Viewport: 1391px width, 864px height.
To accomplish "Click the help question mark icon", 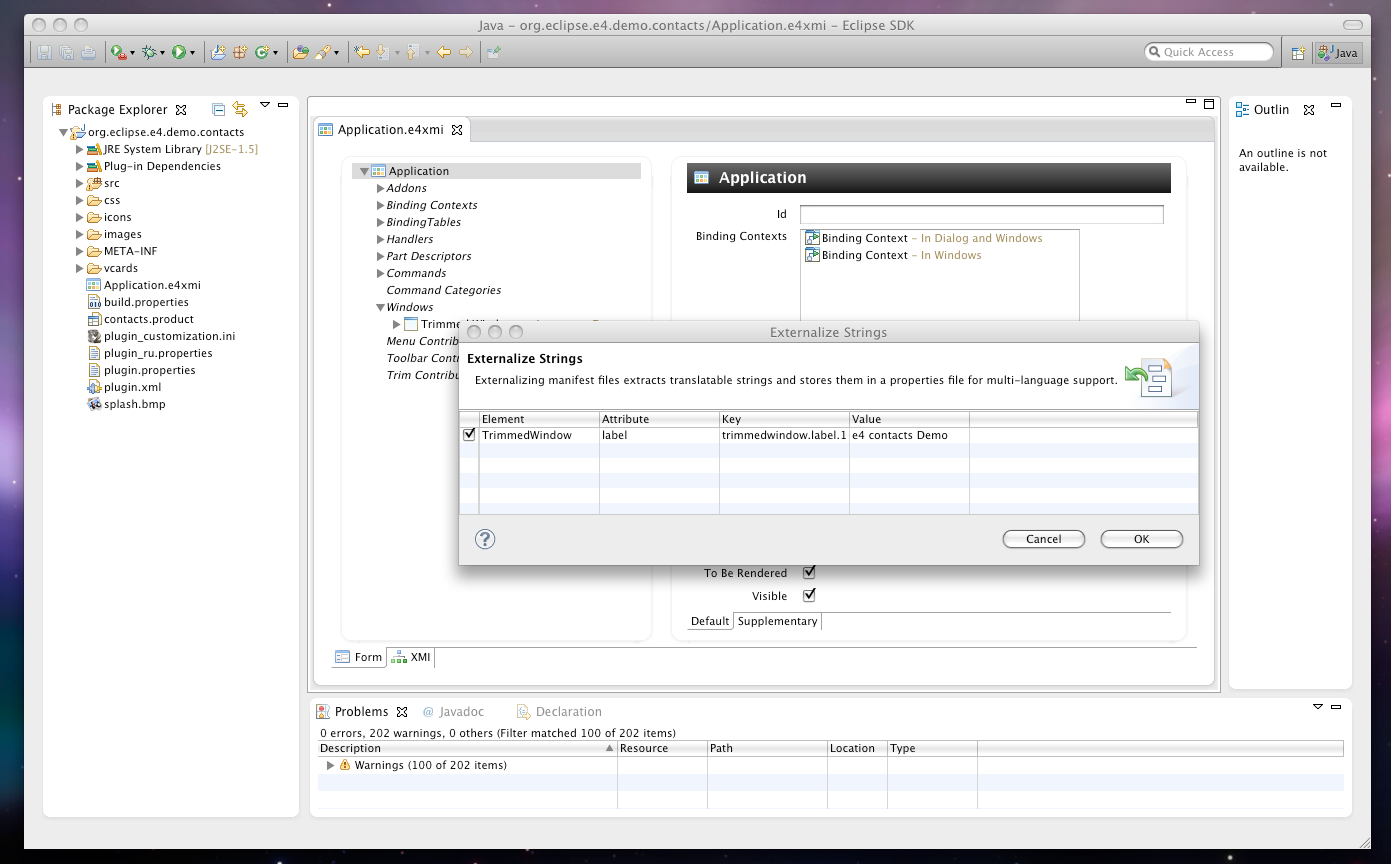I will [x=485, y=539].
